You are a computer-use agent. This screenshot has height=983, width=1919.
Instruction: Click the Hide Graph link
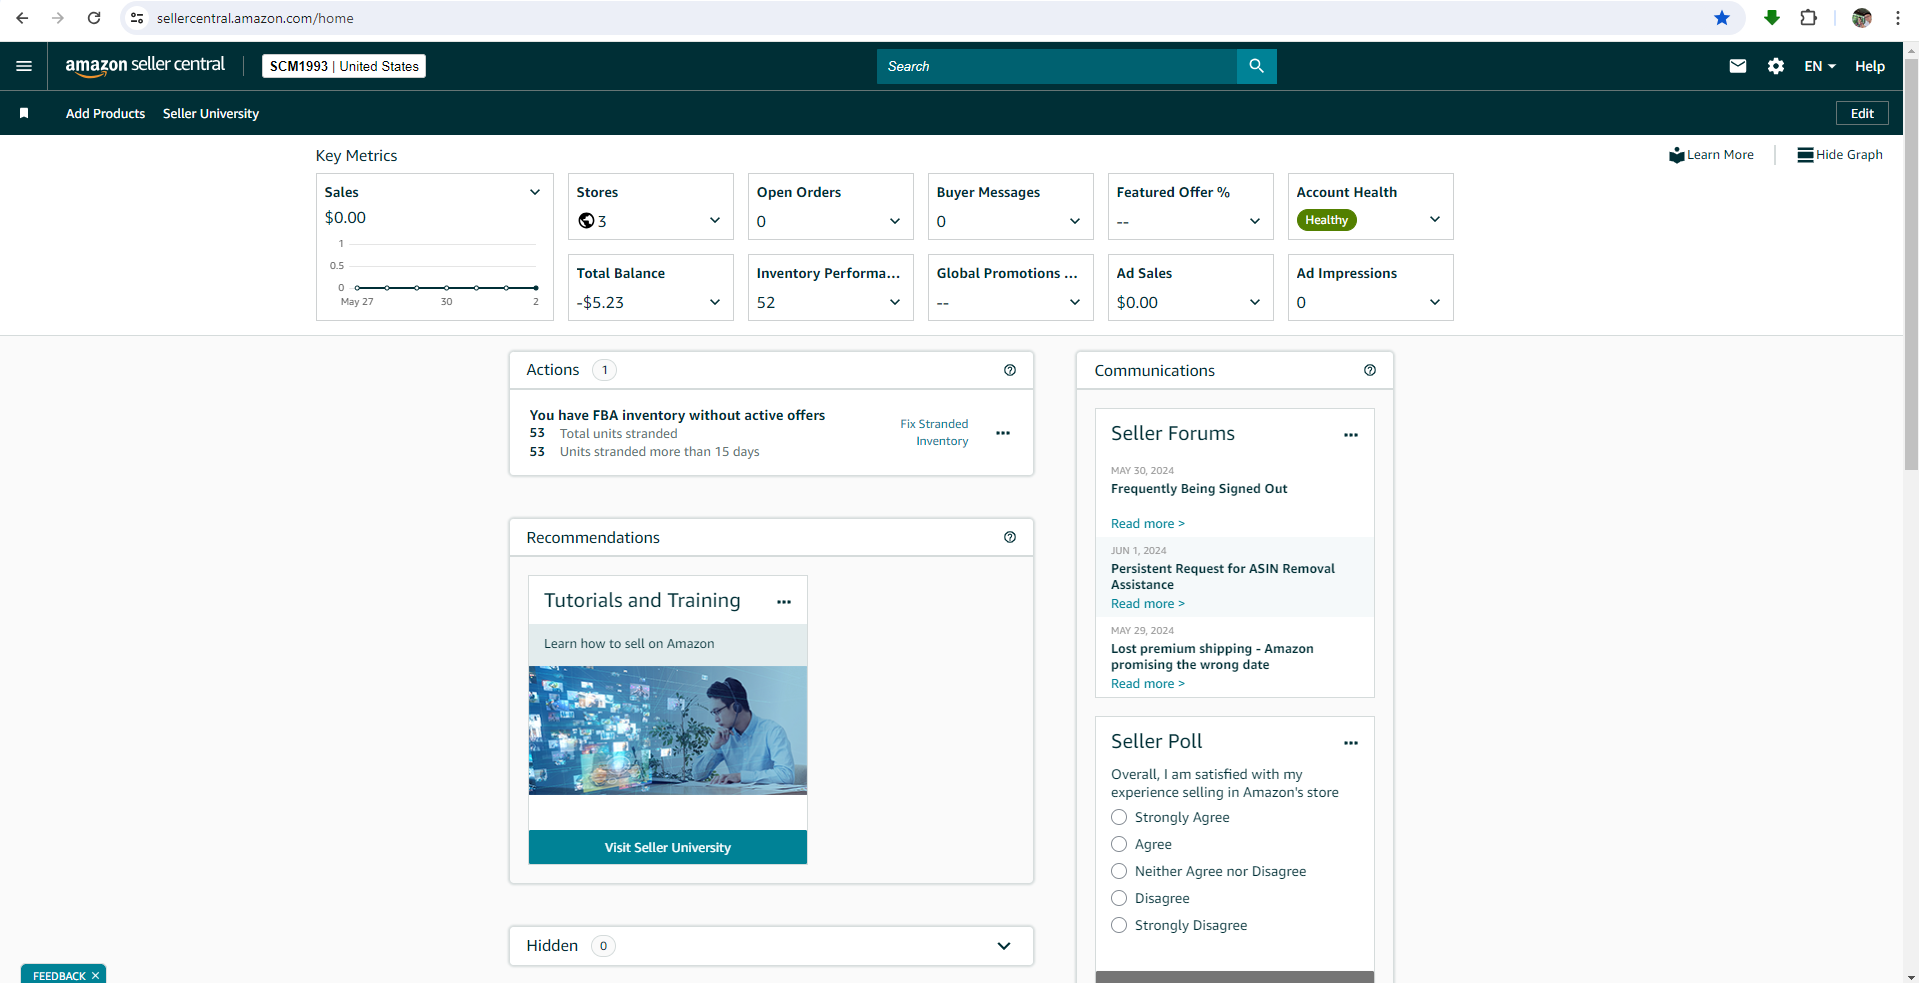pyautogui.click(x=1849, y=155)
